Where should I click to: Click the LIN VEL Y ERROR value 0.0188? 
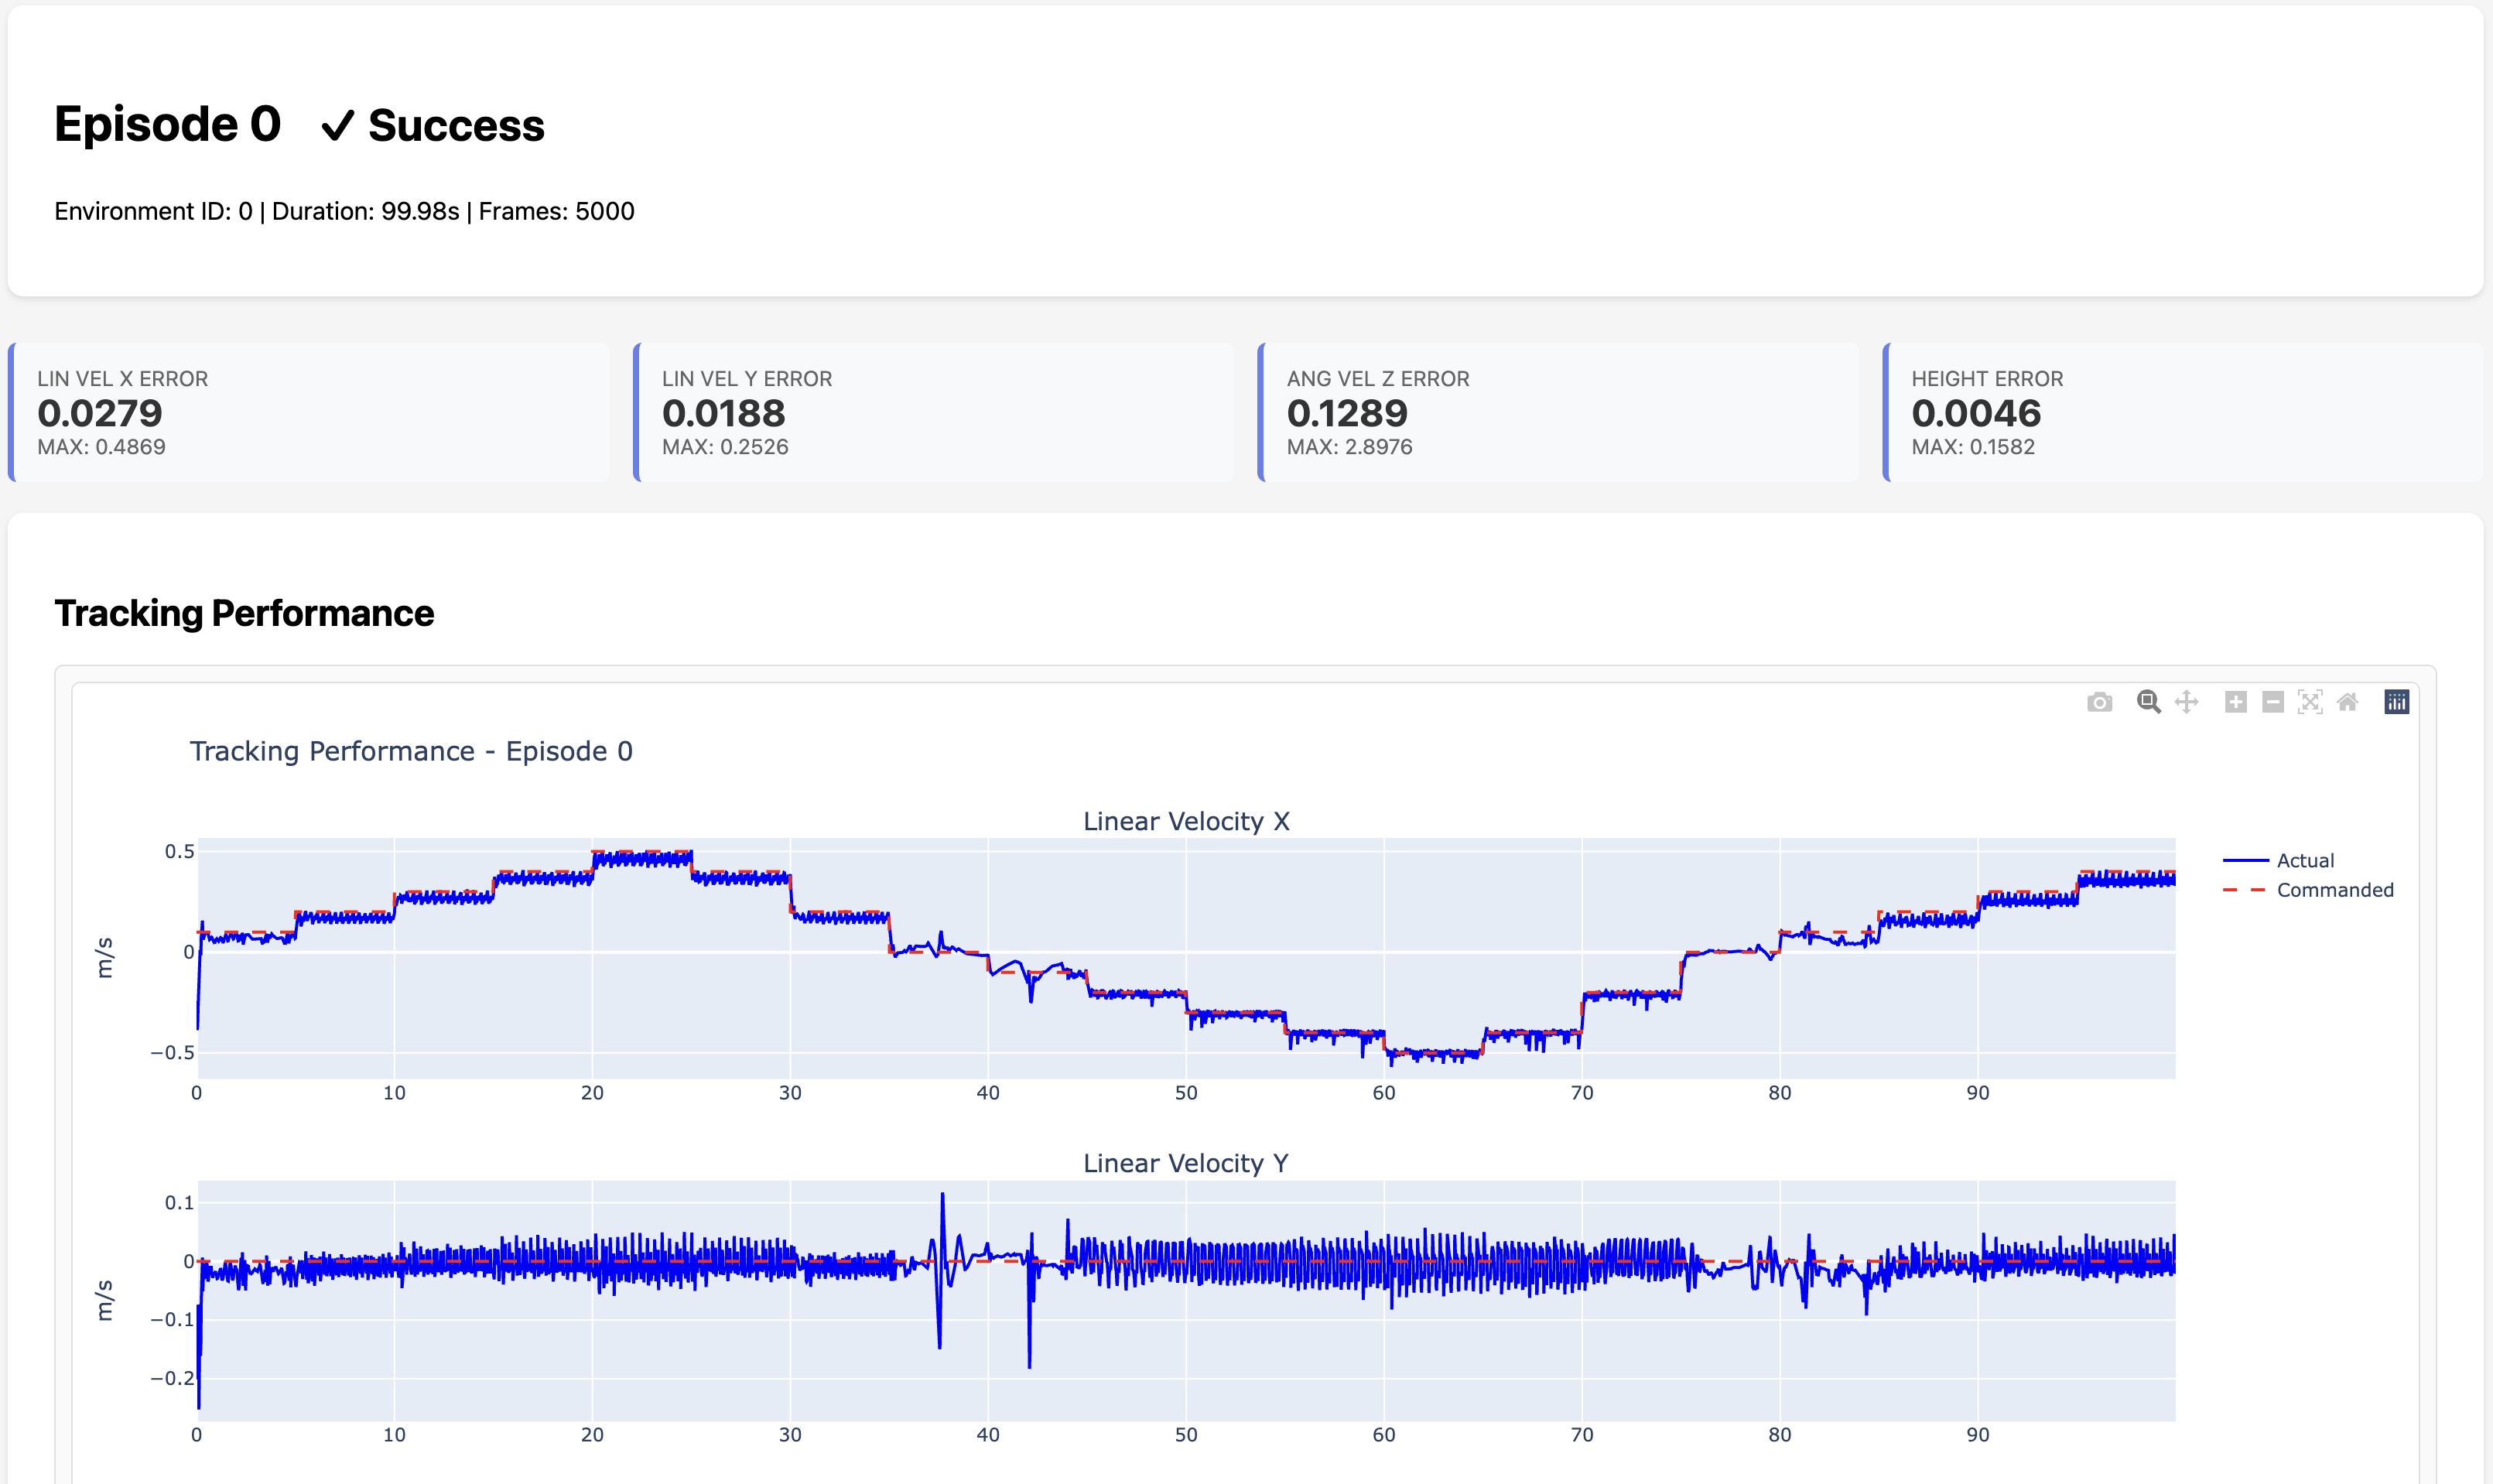tap(724, 413)
